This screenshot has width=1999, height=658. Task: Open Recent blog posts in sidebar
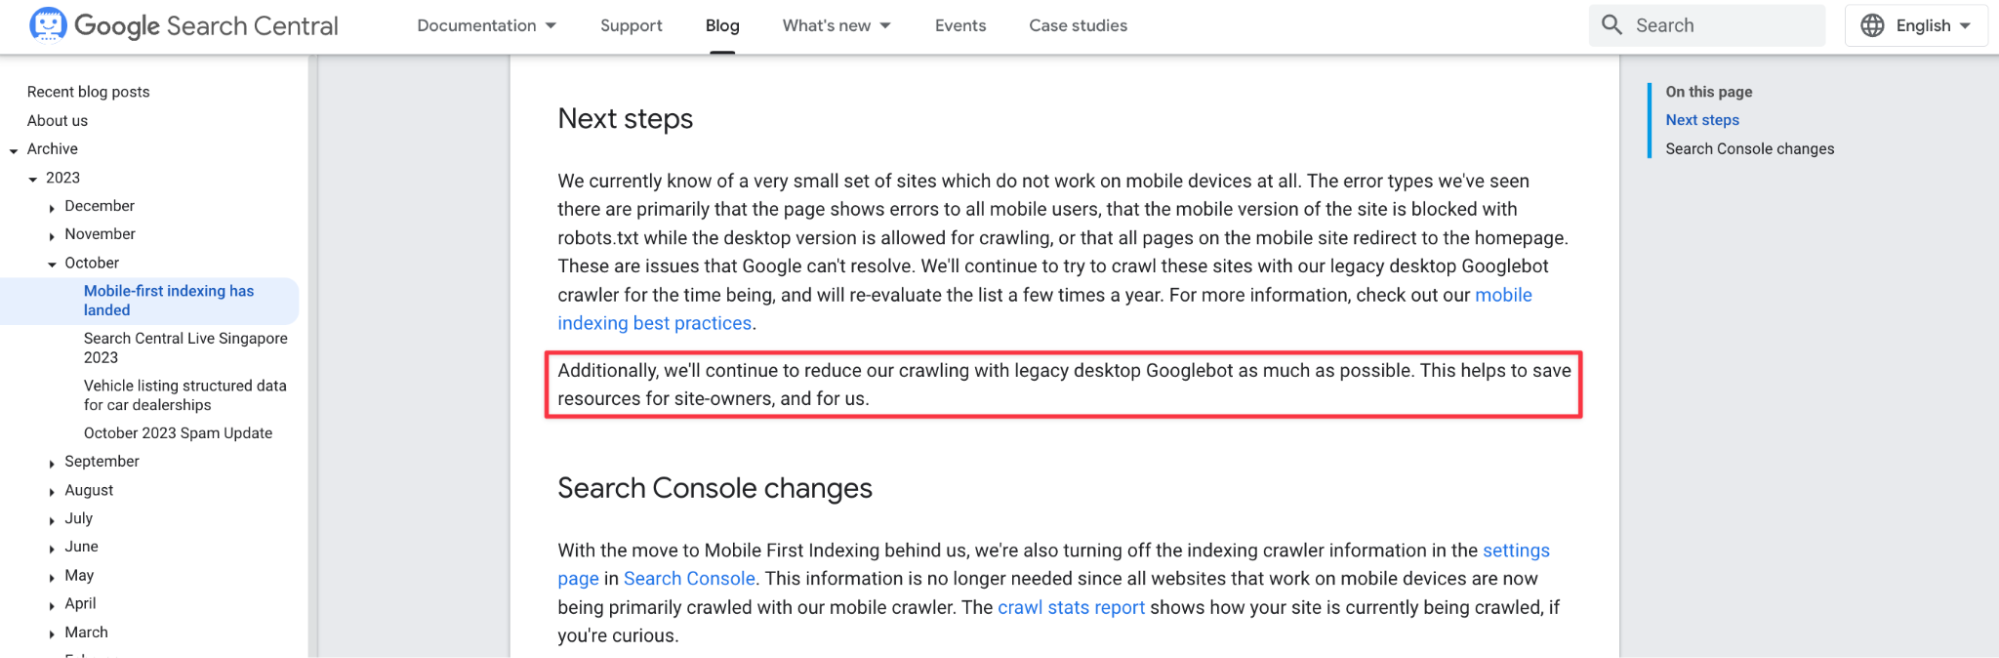[88, 92]
